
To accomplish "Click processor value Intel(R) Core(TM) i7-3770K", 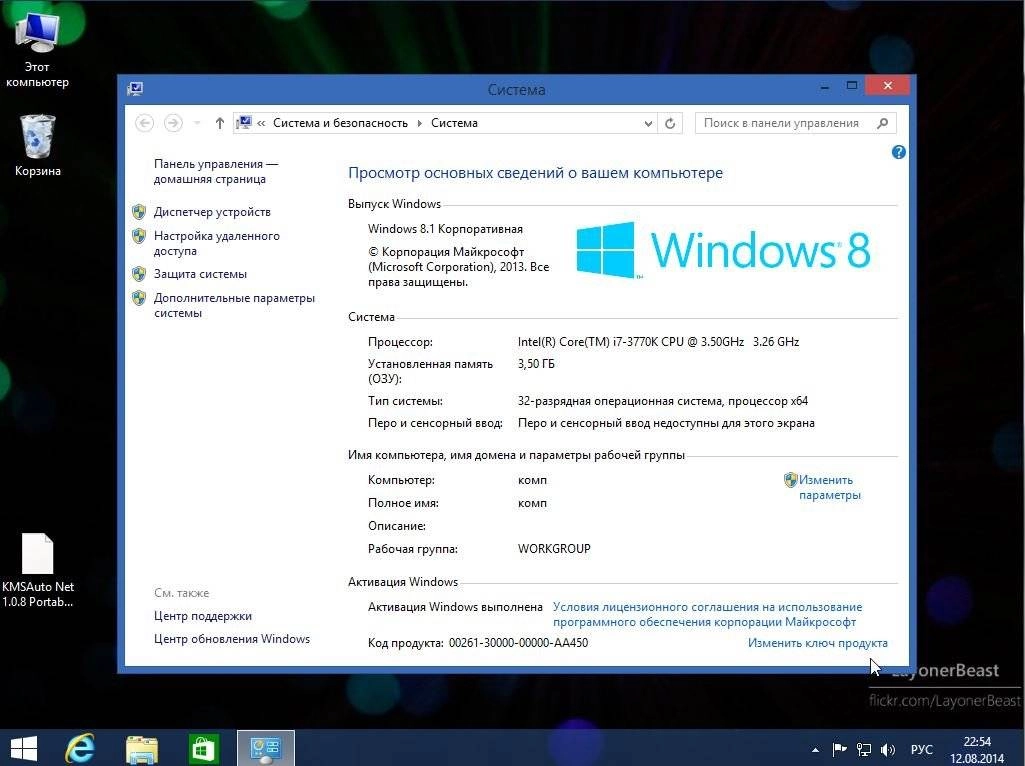I will pos(658,341).
